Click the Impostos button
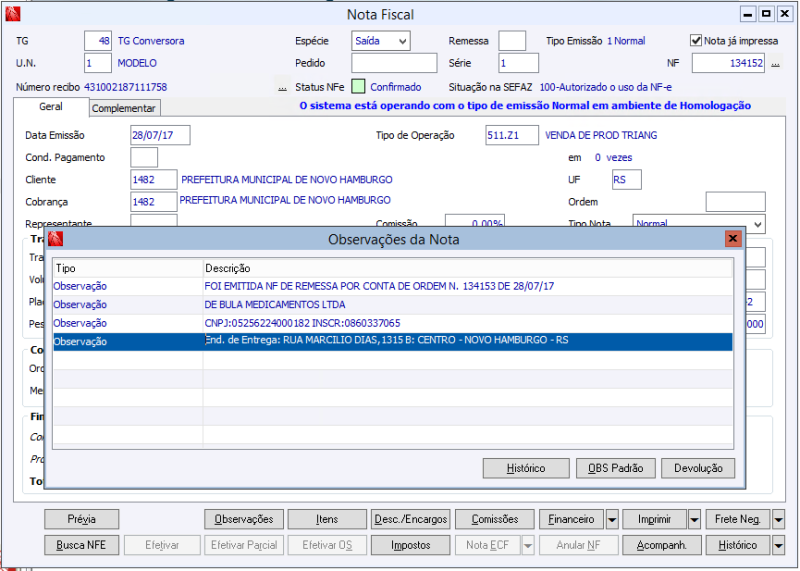Viewport: 800px width, 571px height. (411, 545)
